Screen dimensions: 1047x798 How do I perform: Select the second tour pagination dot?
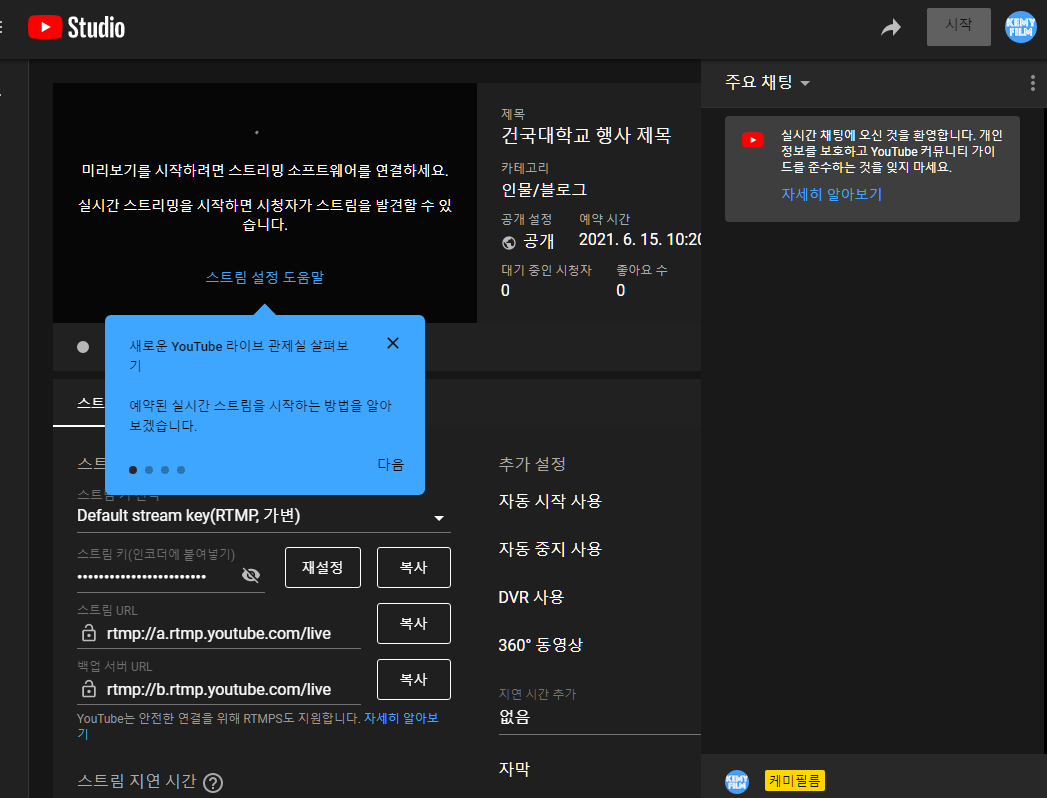[x=149, y=470]
